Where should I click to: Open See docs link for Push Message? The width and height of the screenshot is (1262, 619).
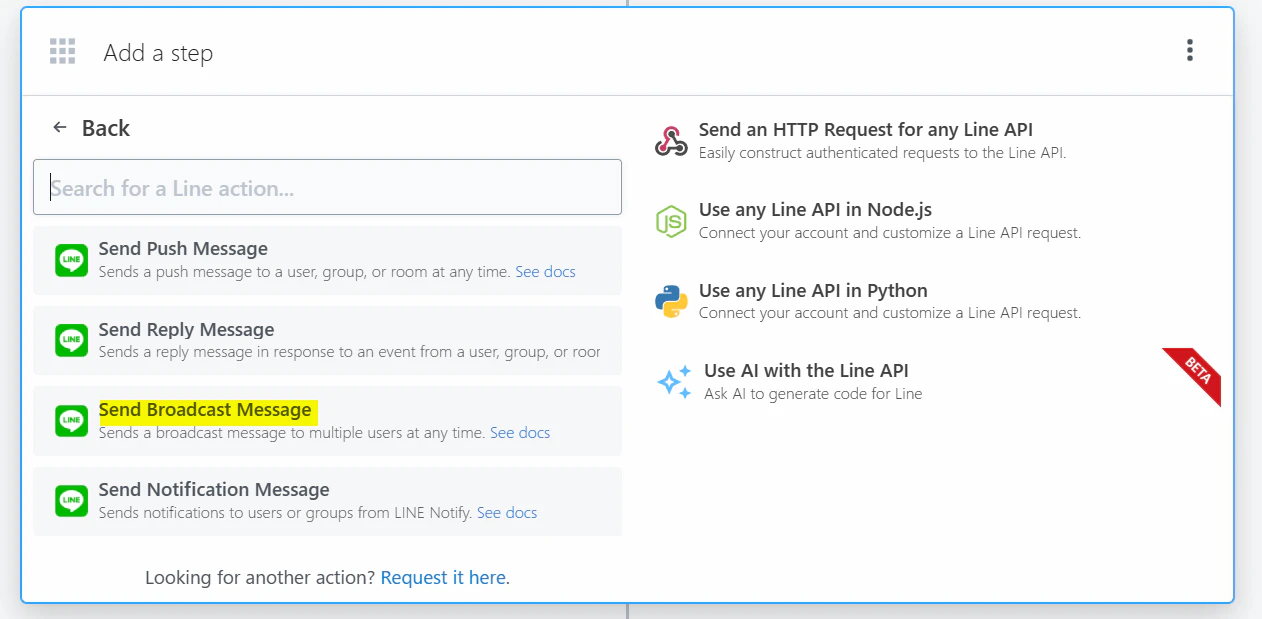(545, 272)
